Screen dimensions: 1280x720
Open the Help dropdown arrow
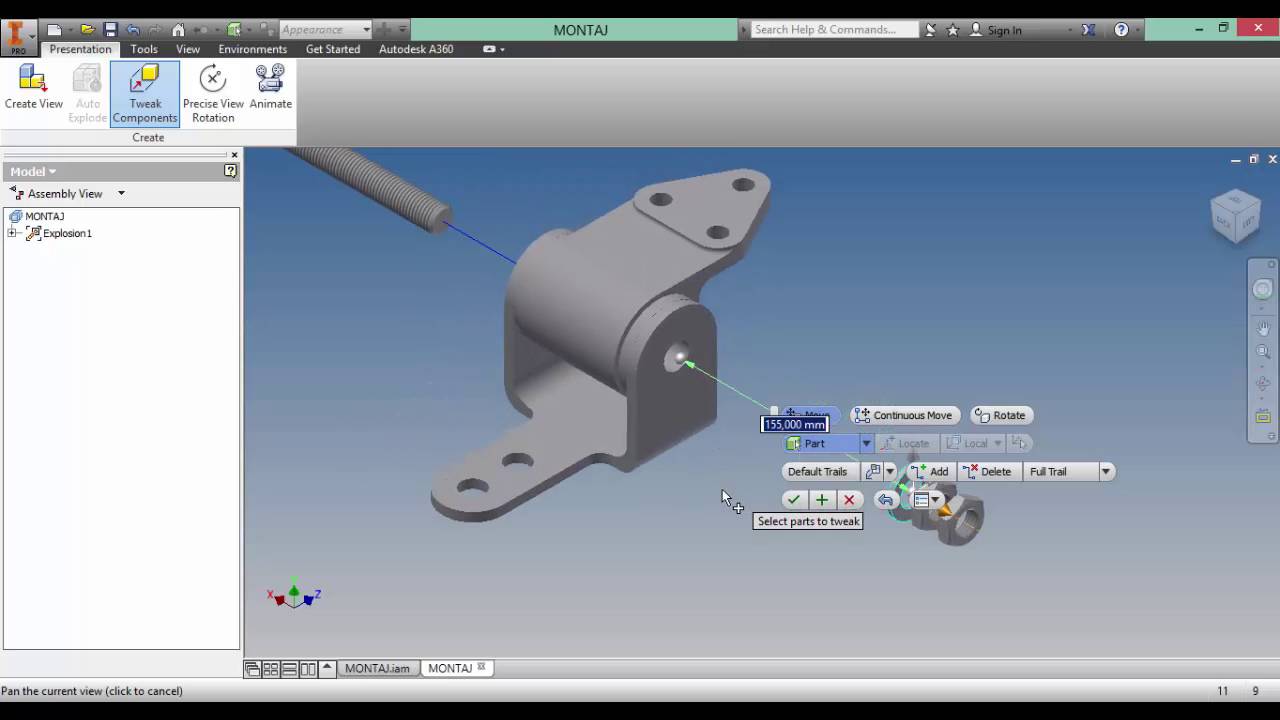[1138, 30]
